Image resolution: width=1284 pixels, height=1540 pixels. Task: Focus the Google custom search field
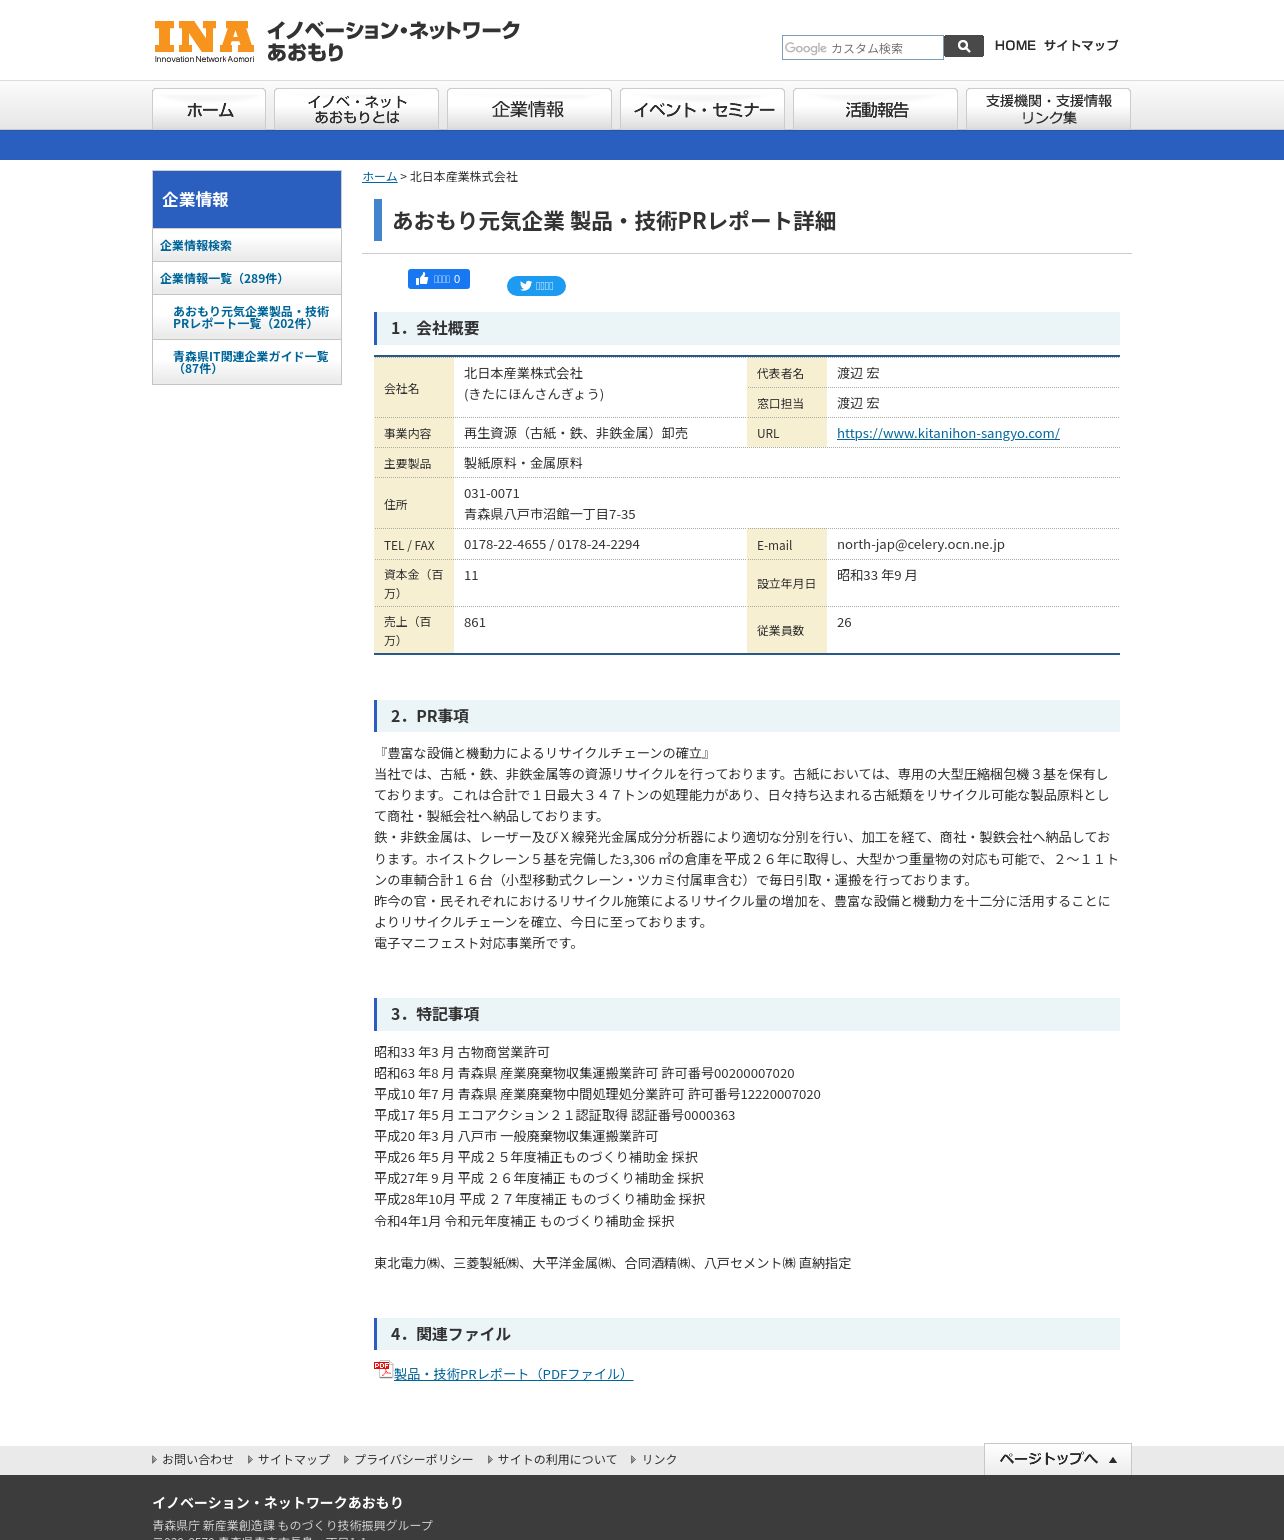[x=862, y=47]
